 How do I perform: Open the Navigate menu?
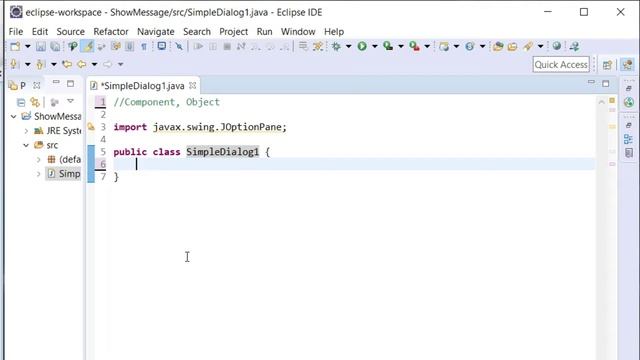(x=156, y=31)
